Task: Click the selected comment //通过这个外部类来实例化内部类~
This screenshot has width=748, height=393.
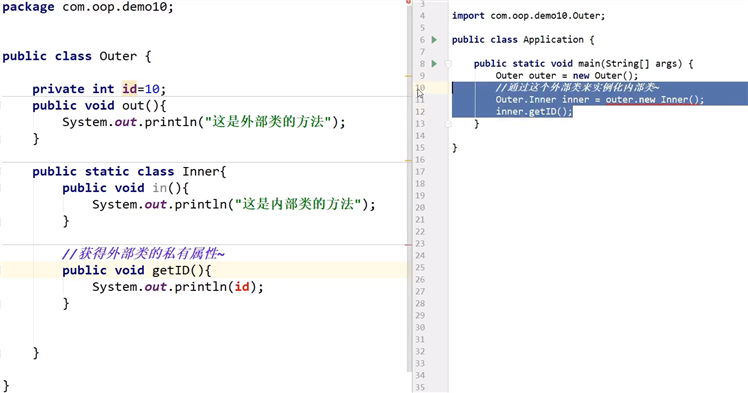Action: [x=577, y=87]
